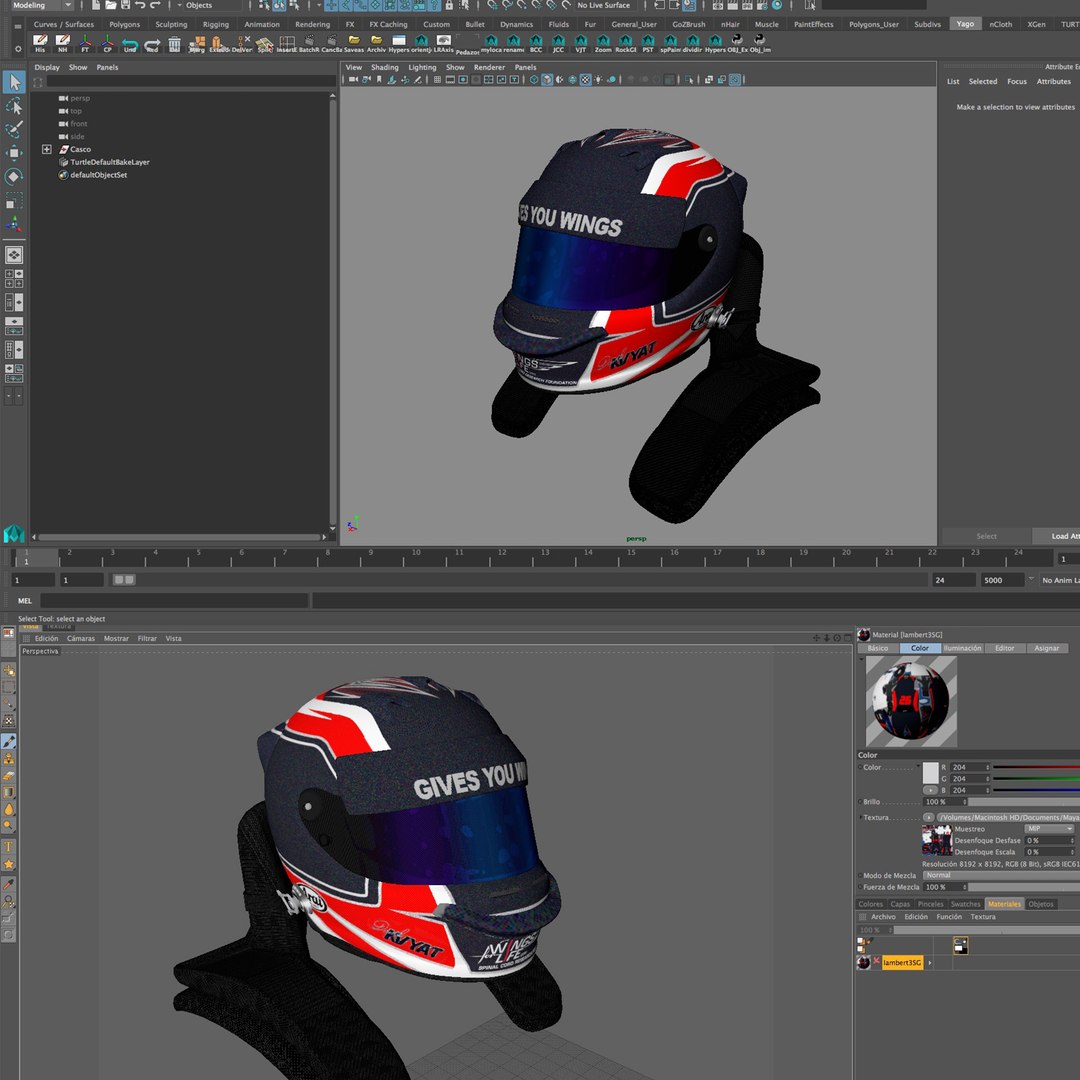Click the Hypershade shelf icon
Screen dimensions: 1080x1080
coord(399,44)
